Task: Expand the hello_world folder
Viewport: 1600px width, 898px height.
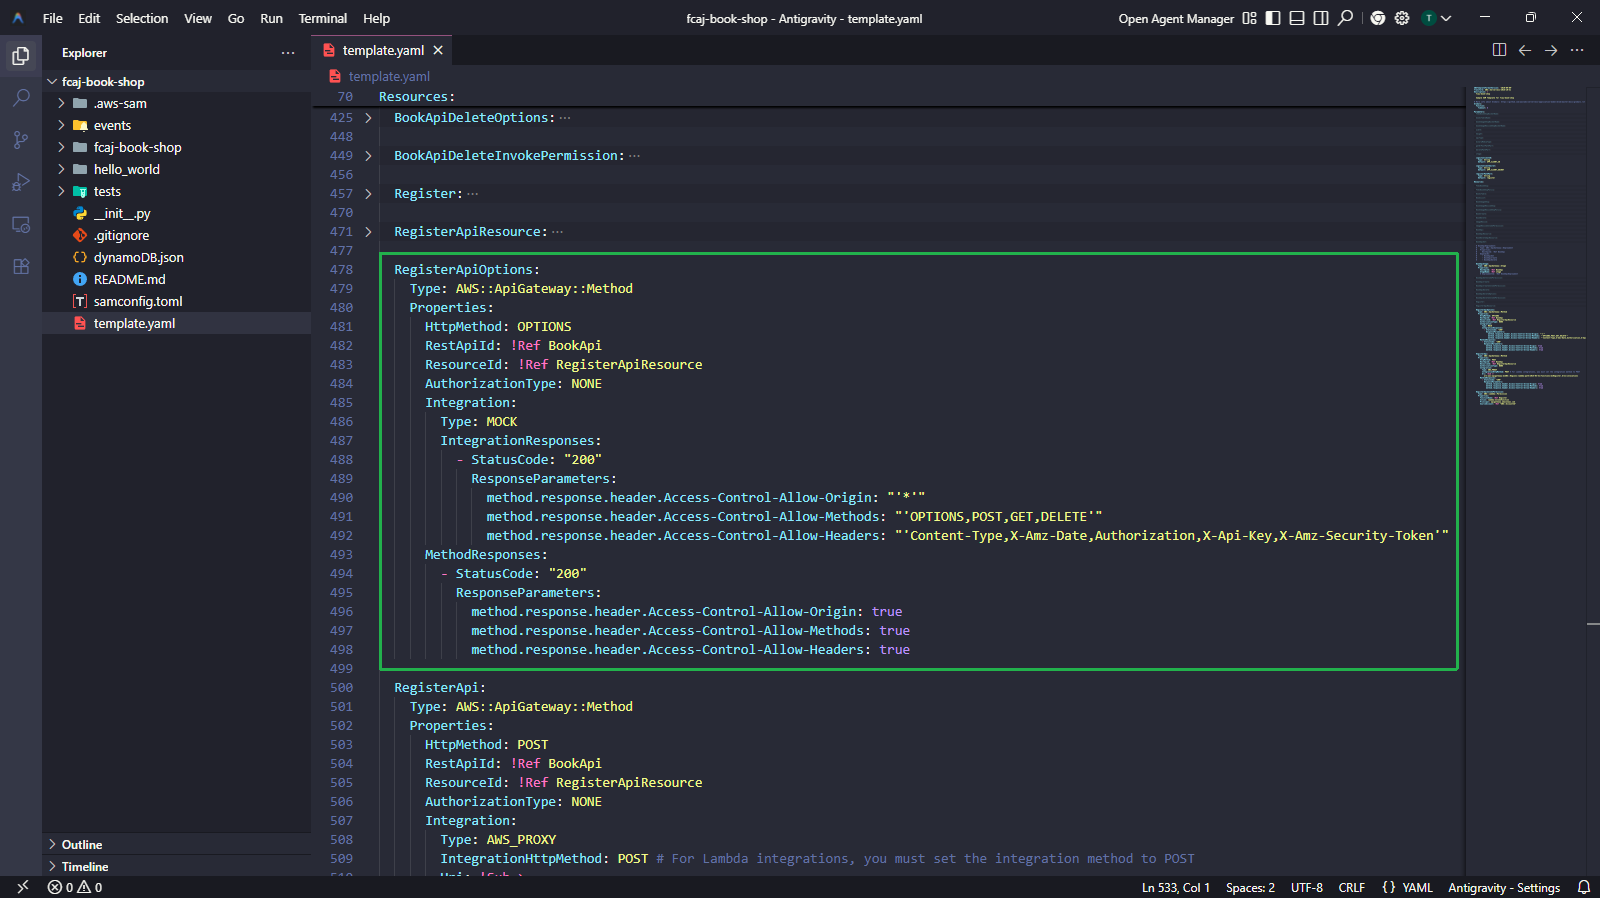Action: click(176, 170)
